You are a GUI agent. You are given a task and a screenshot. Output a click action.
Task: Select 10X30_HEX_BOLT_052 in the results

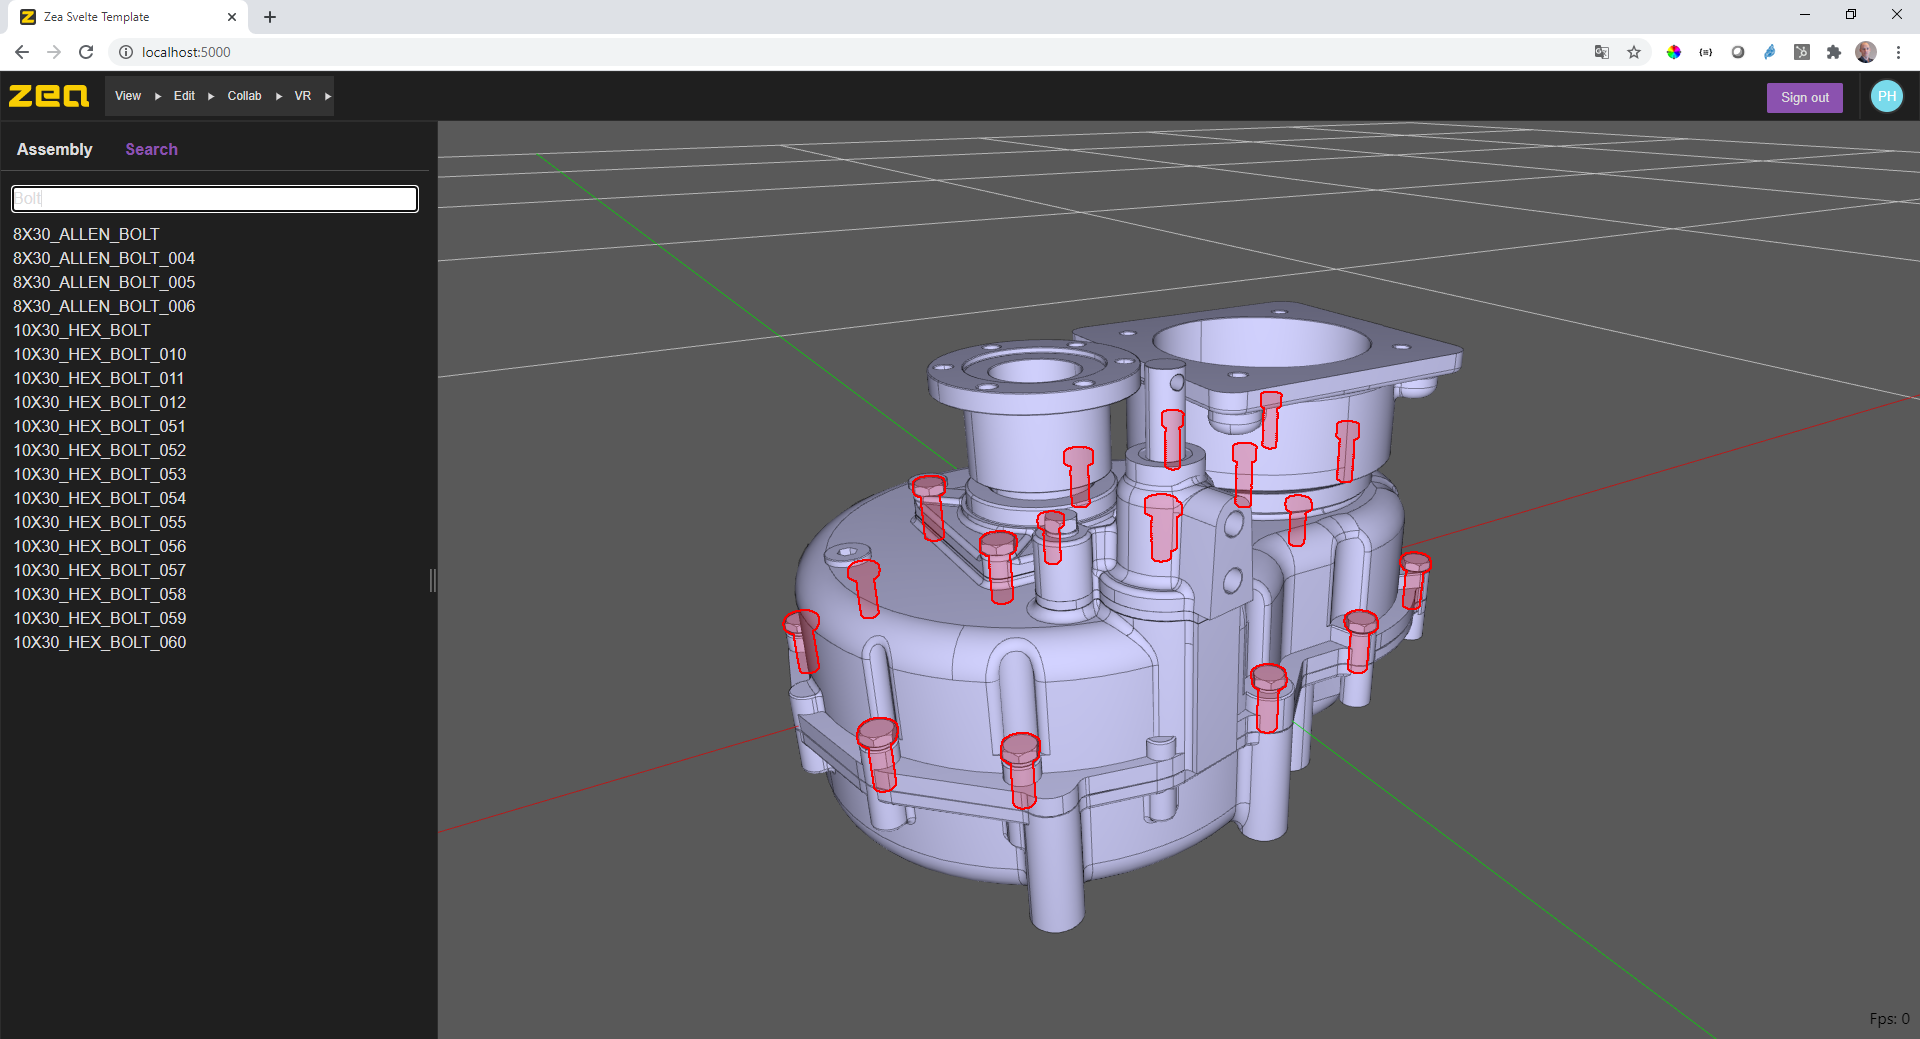click(x=100, y=450)
